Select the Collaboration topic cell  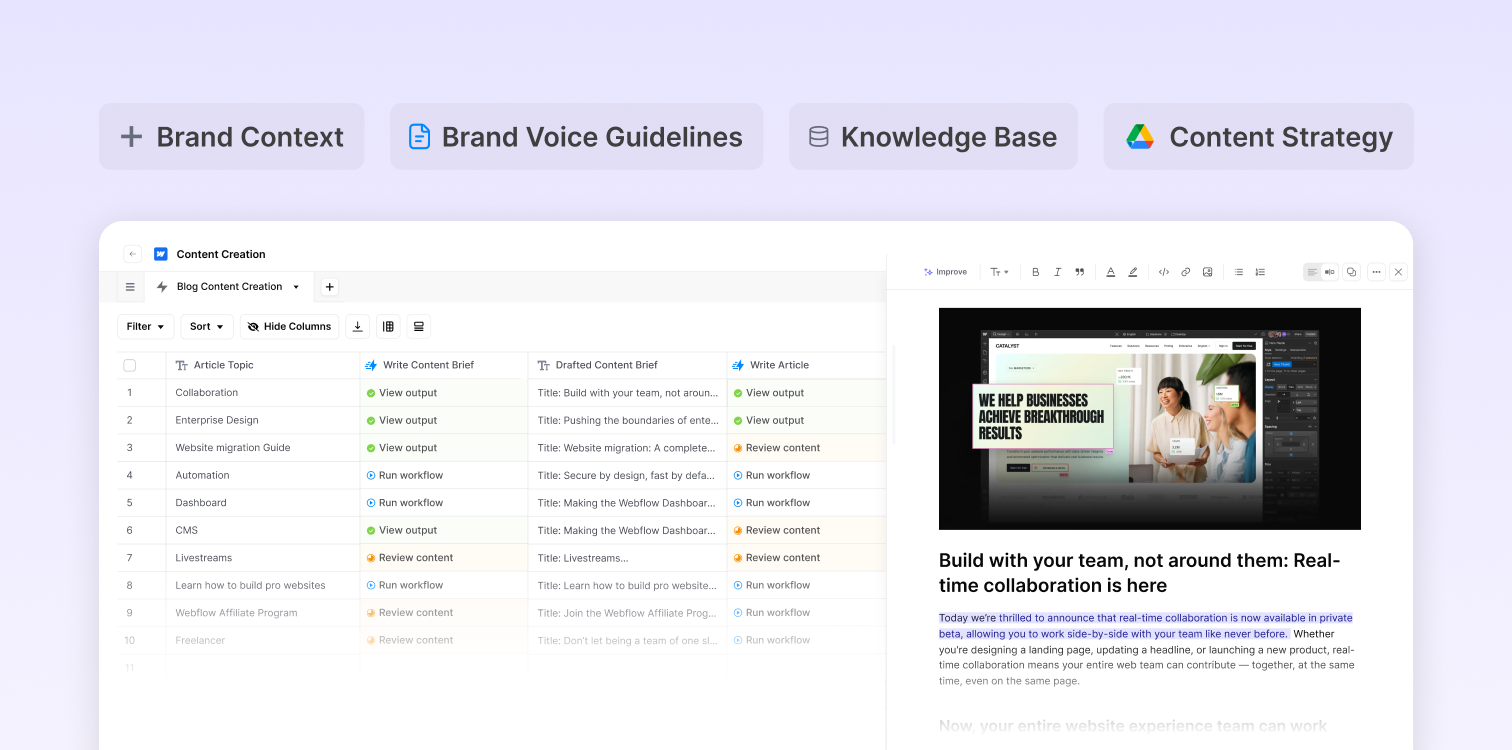(263, 393)
